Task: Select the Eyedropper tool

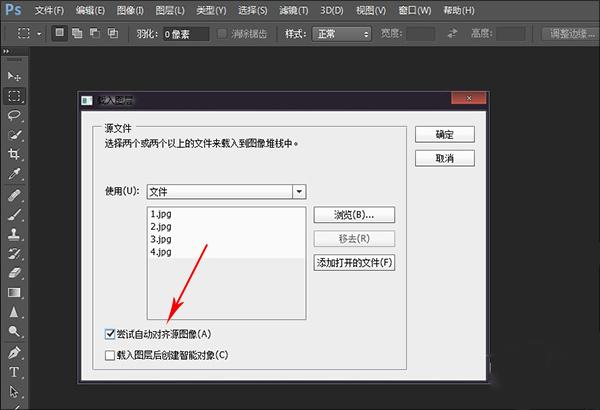Action: tap(14, 174)
